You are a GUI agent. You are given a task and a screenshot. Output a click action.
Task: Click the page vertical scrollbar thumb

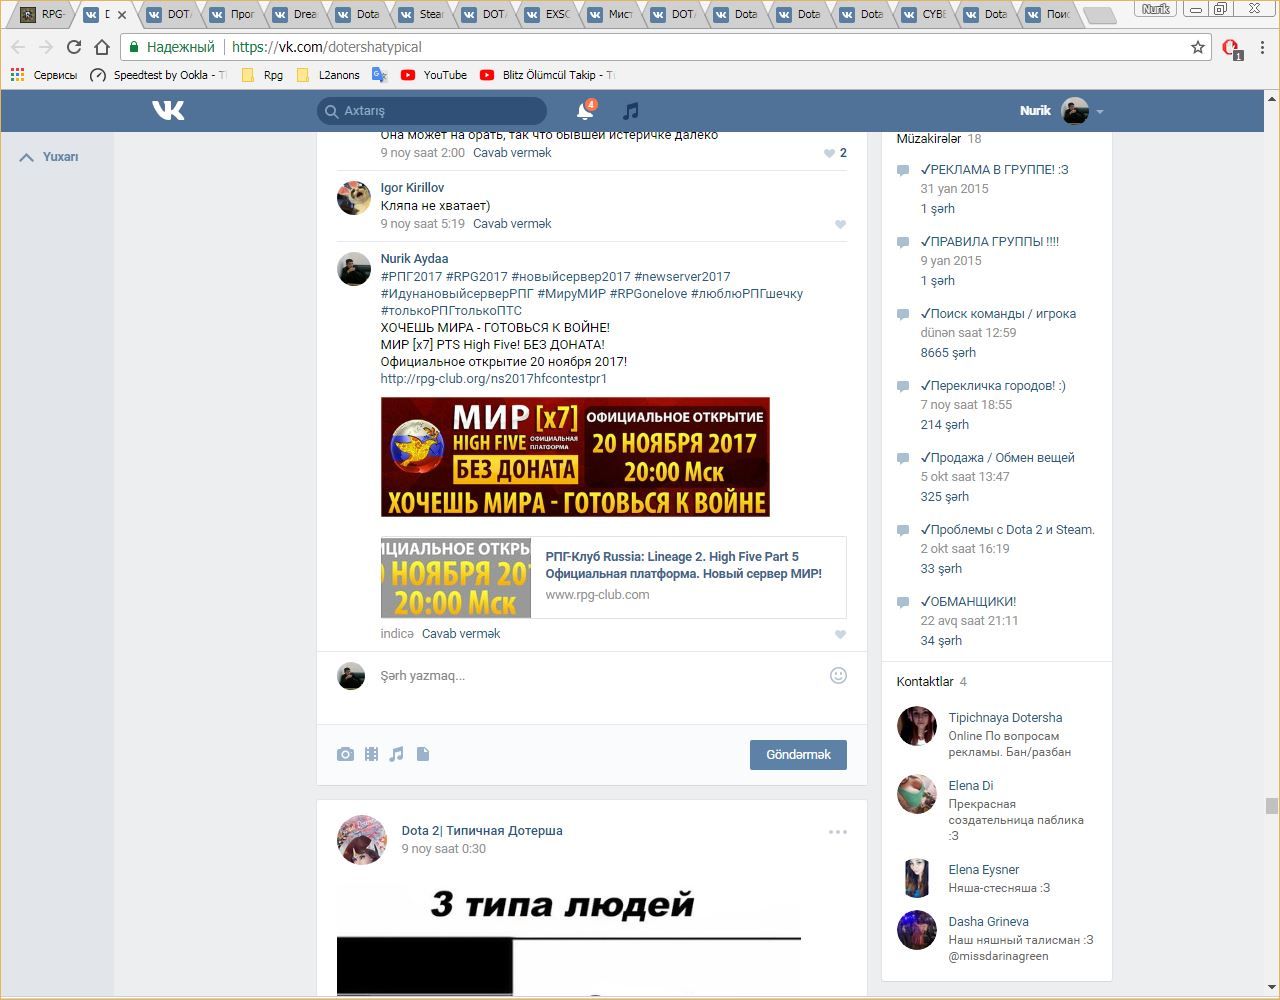coord(1271,806)
